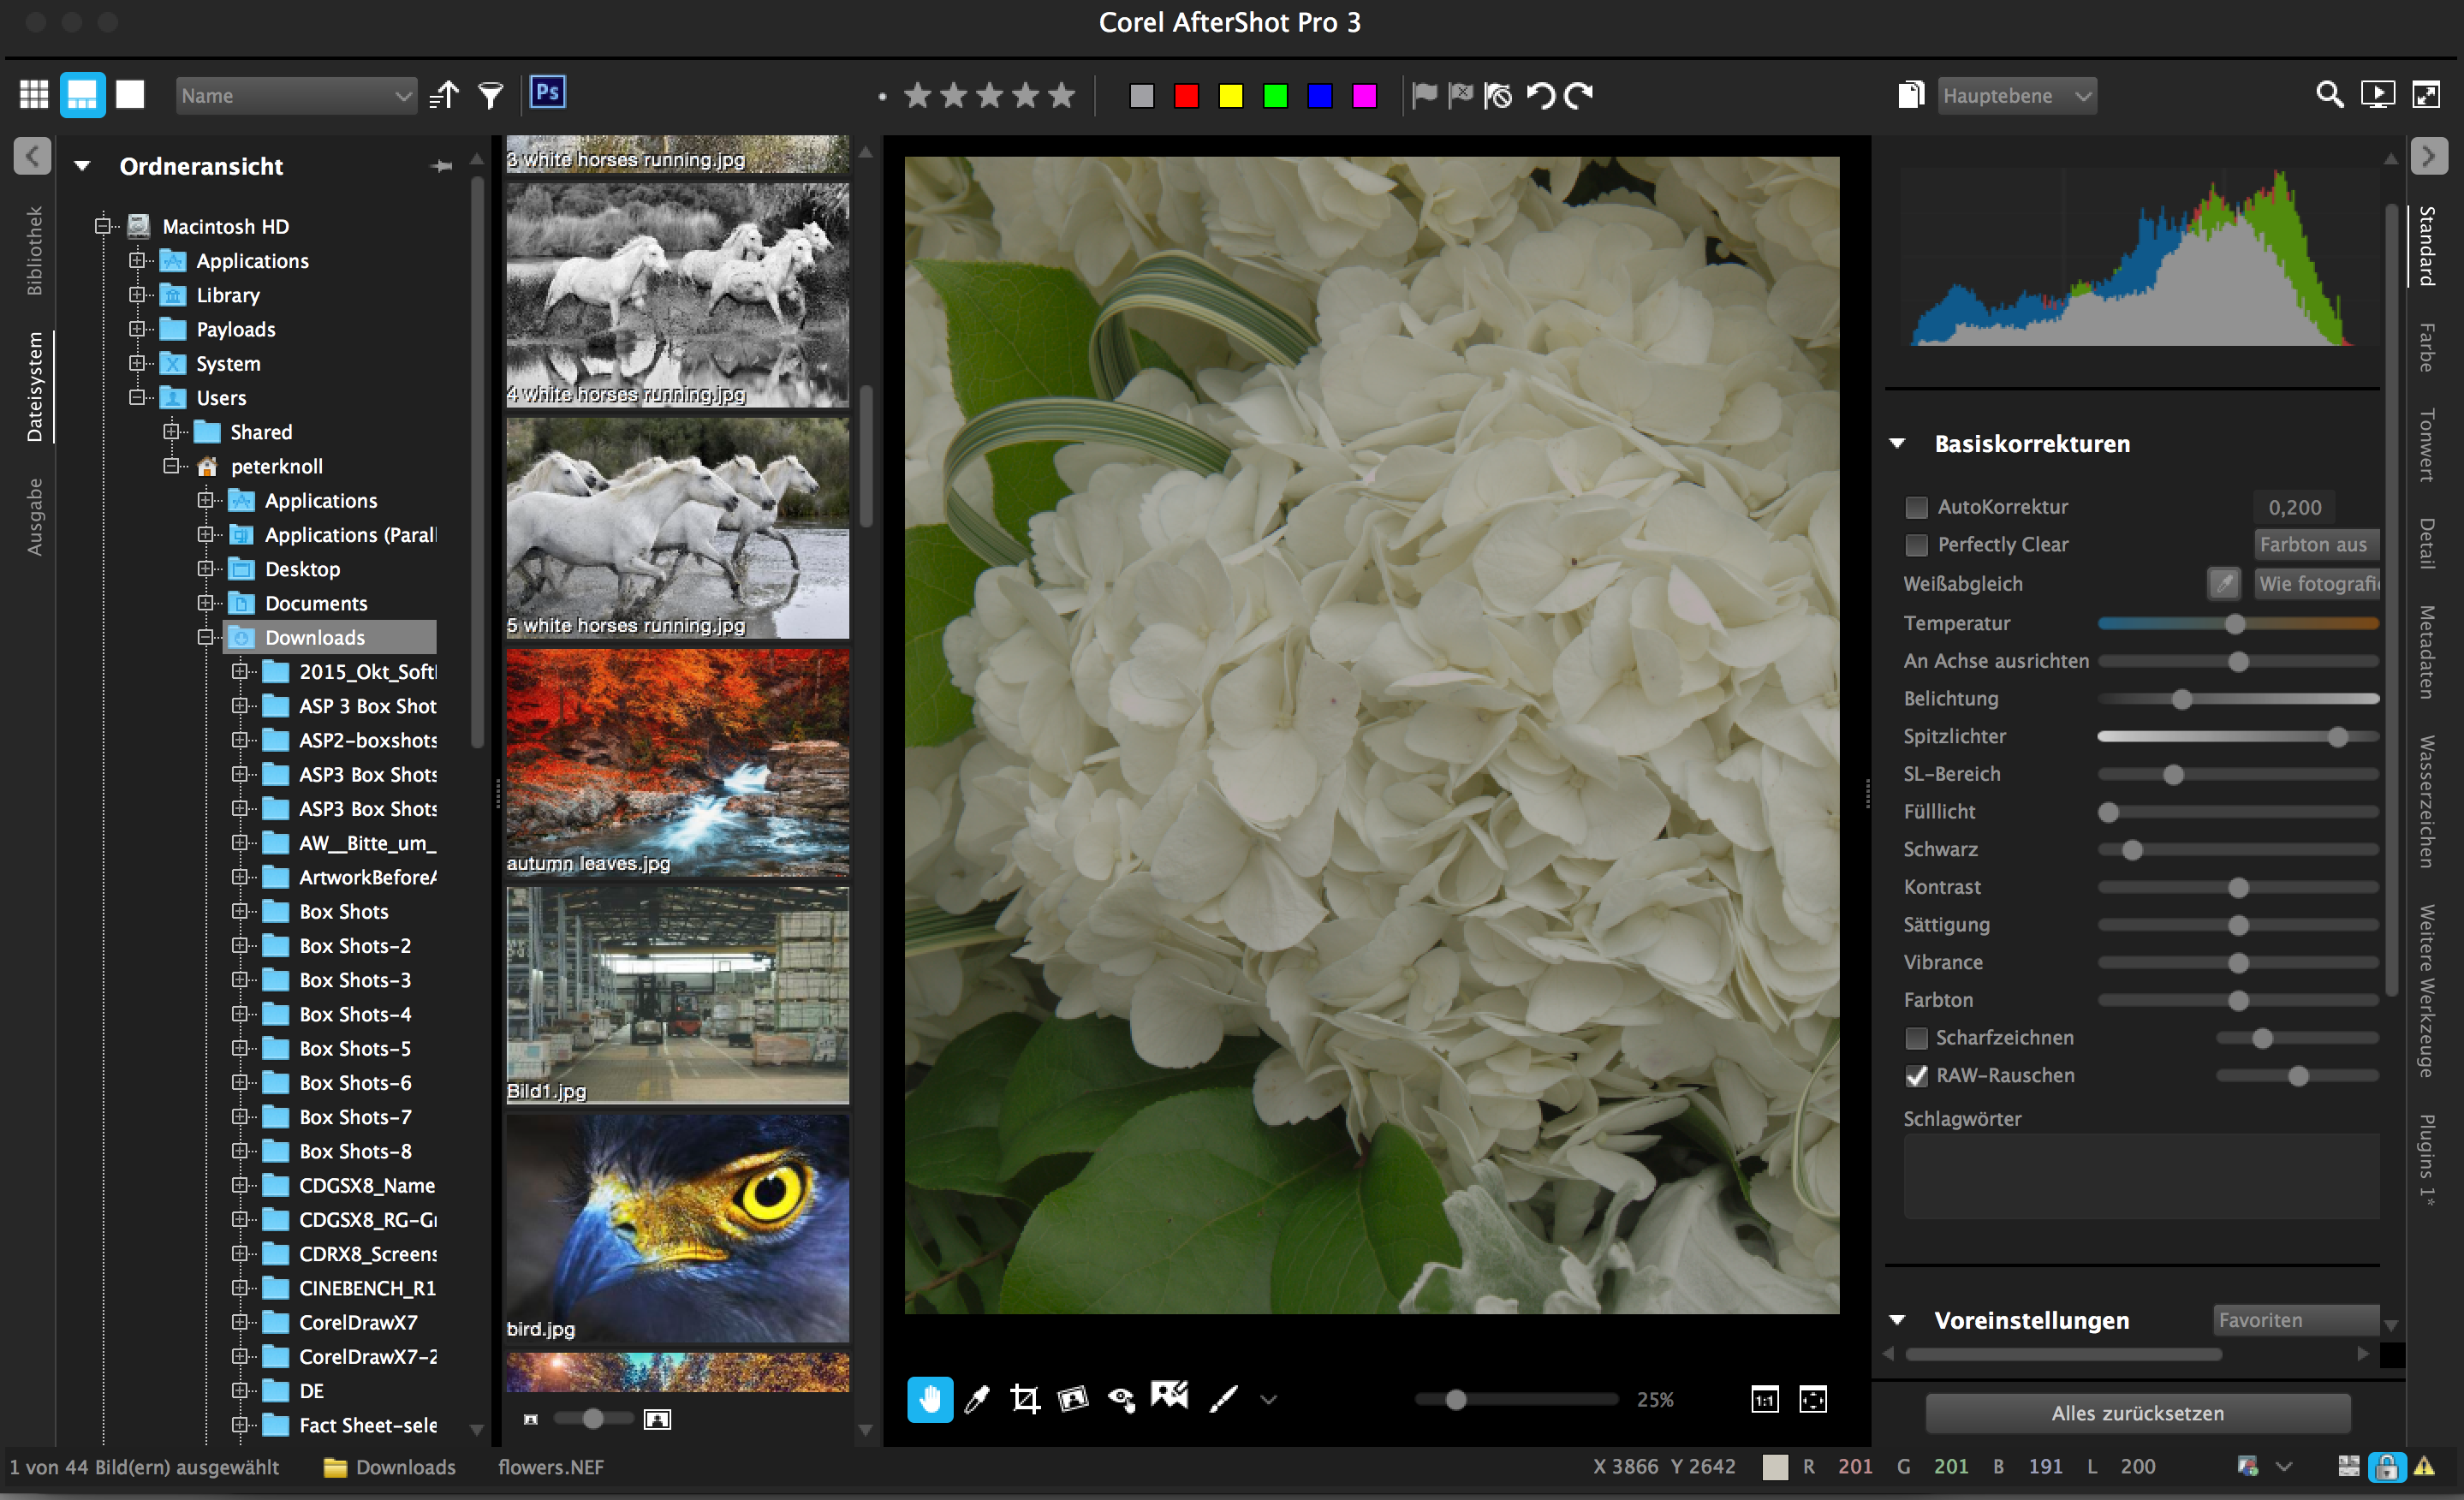Click the Alles zurücksetzen button
The image size is (2464, 1500).
point(2136,1413)
